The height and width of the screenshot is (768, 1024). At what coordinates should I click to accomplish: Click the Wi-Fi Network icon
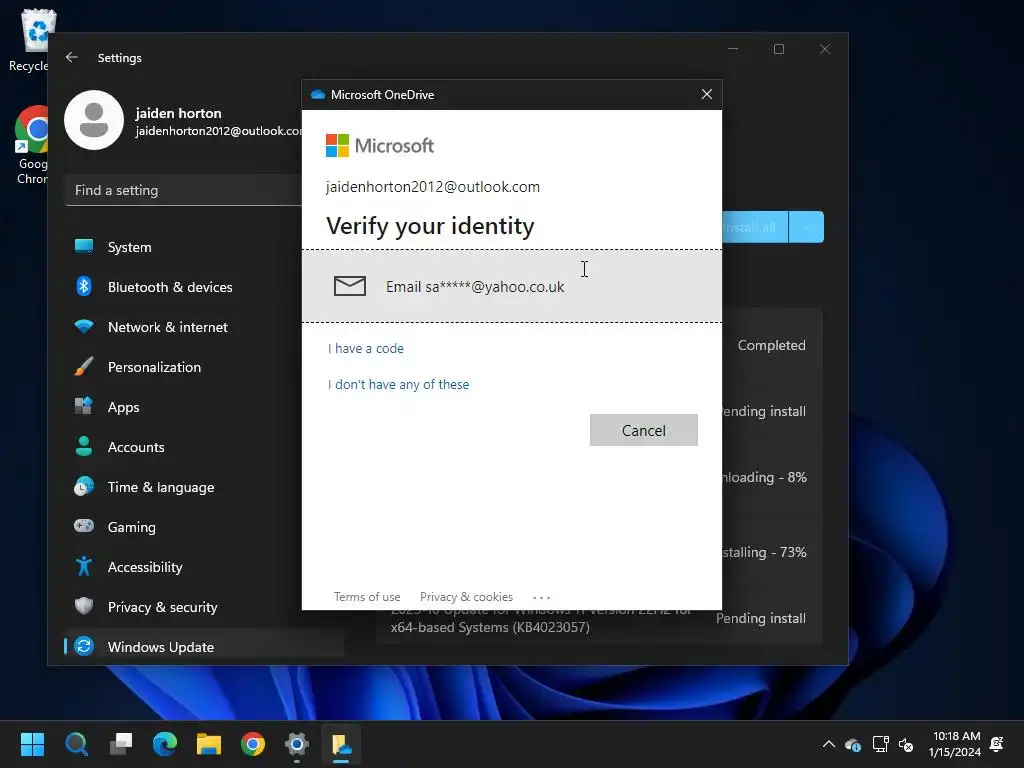(84, 327)
